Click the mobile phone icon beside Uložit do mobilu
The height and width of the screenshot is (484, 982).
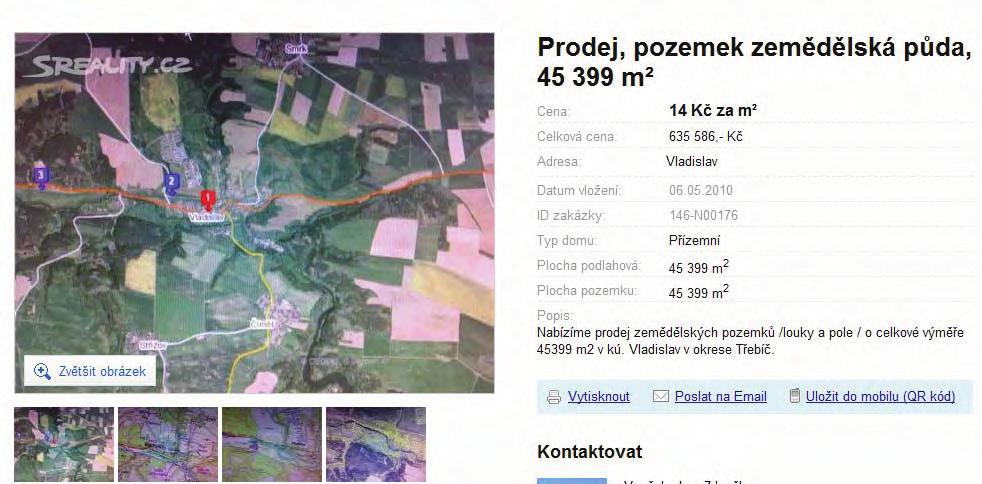(x=794, y=396)
